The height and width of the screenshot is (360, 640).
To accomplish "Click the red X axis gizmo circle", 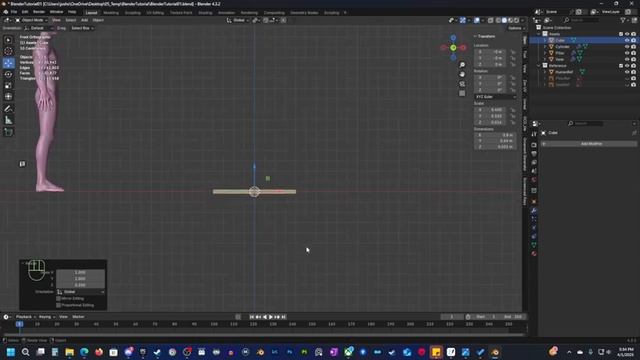I will click(x=463, y=48).
